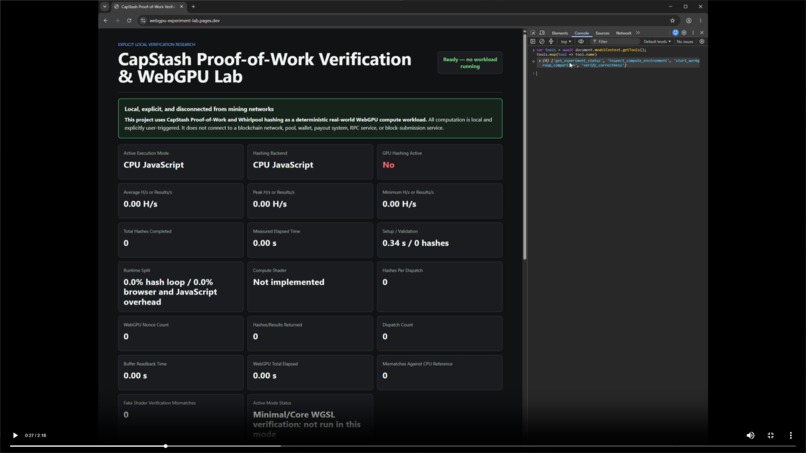
Task: Toggle the console sidebar
Action: [x=533, y=42]
